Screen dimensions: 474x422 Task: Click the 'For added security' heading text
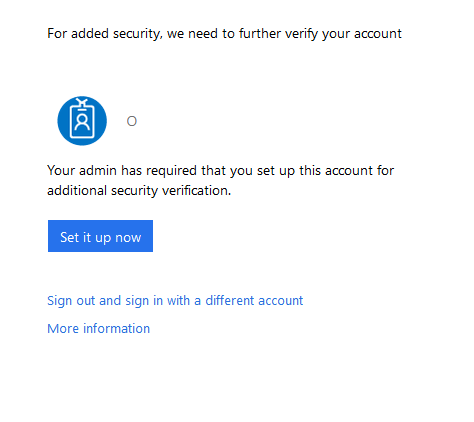tap(224, 34)
